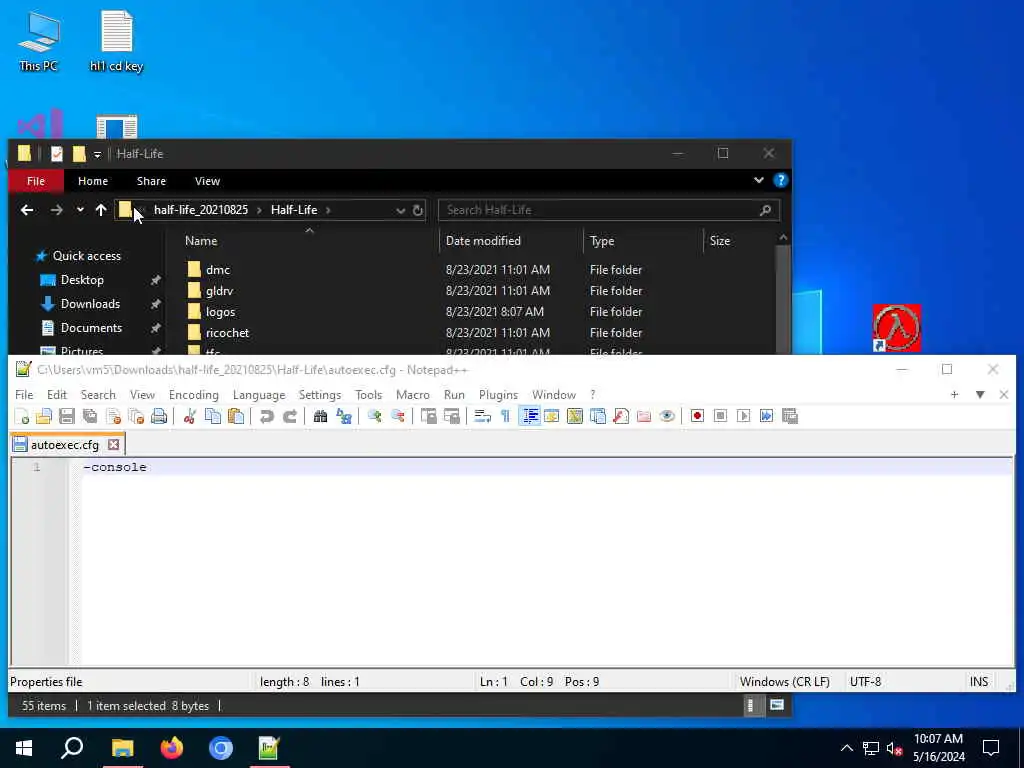Open Explorer File ribbon tab
The image size is (1024, 768).
coord(36,181)
